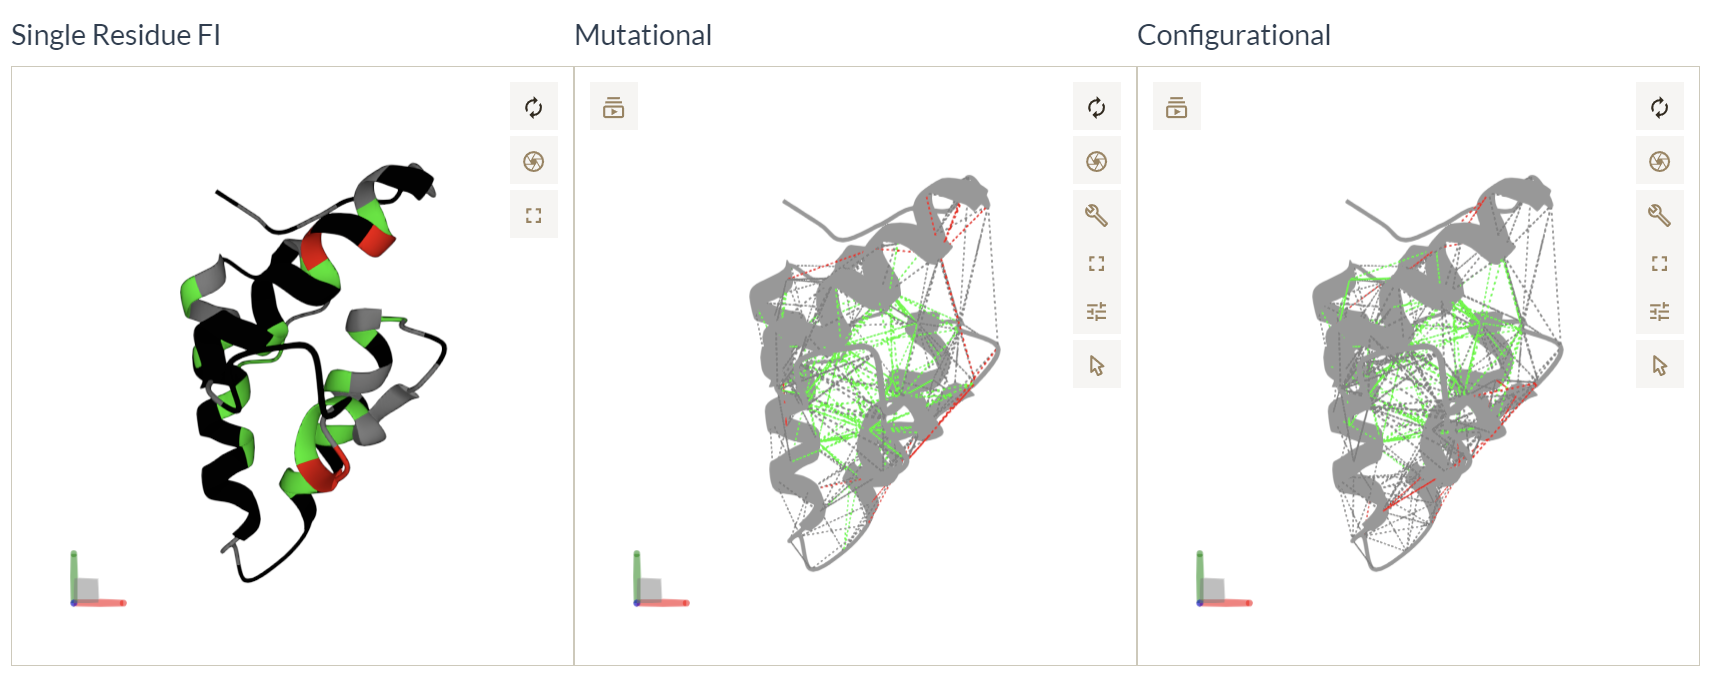
Task: Open sliders control panel in Configurational viewer
Action: (x=1659, y=312)
